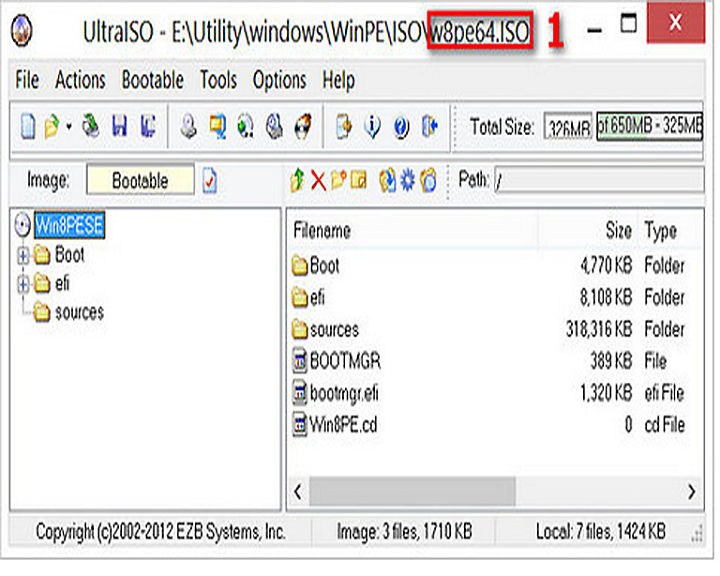
Task: Open the Tools menu
Action: click(218, 79)
